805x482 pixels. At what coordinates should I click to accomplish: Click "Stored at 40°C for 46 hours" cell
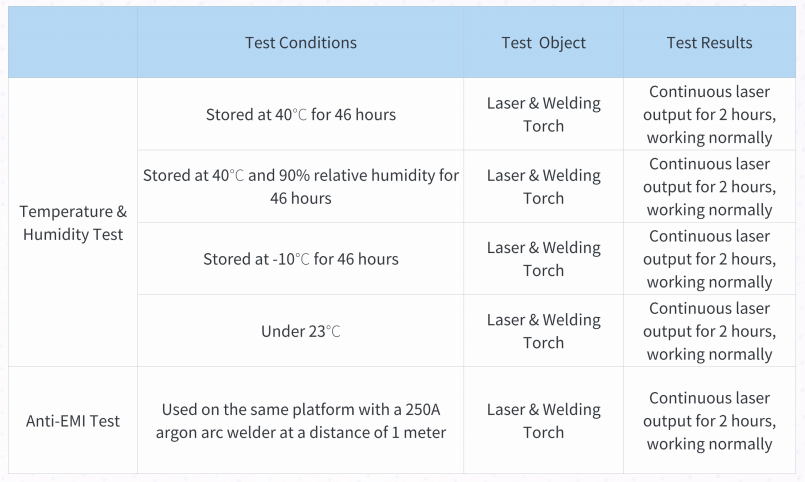pos(300,115)
